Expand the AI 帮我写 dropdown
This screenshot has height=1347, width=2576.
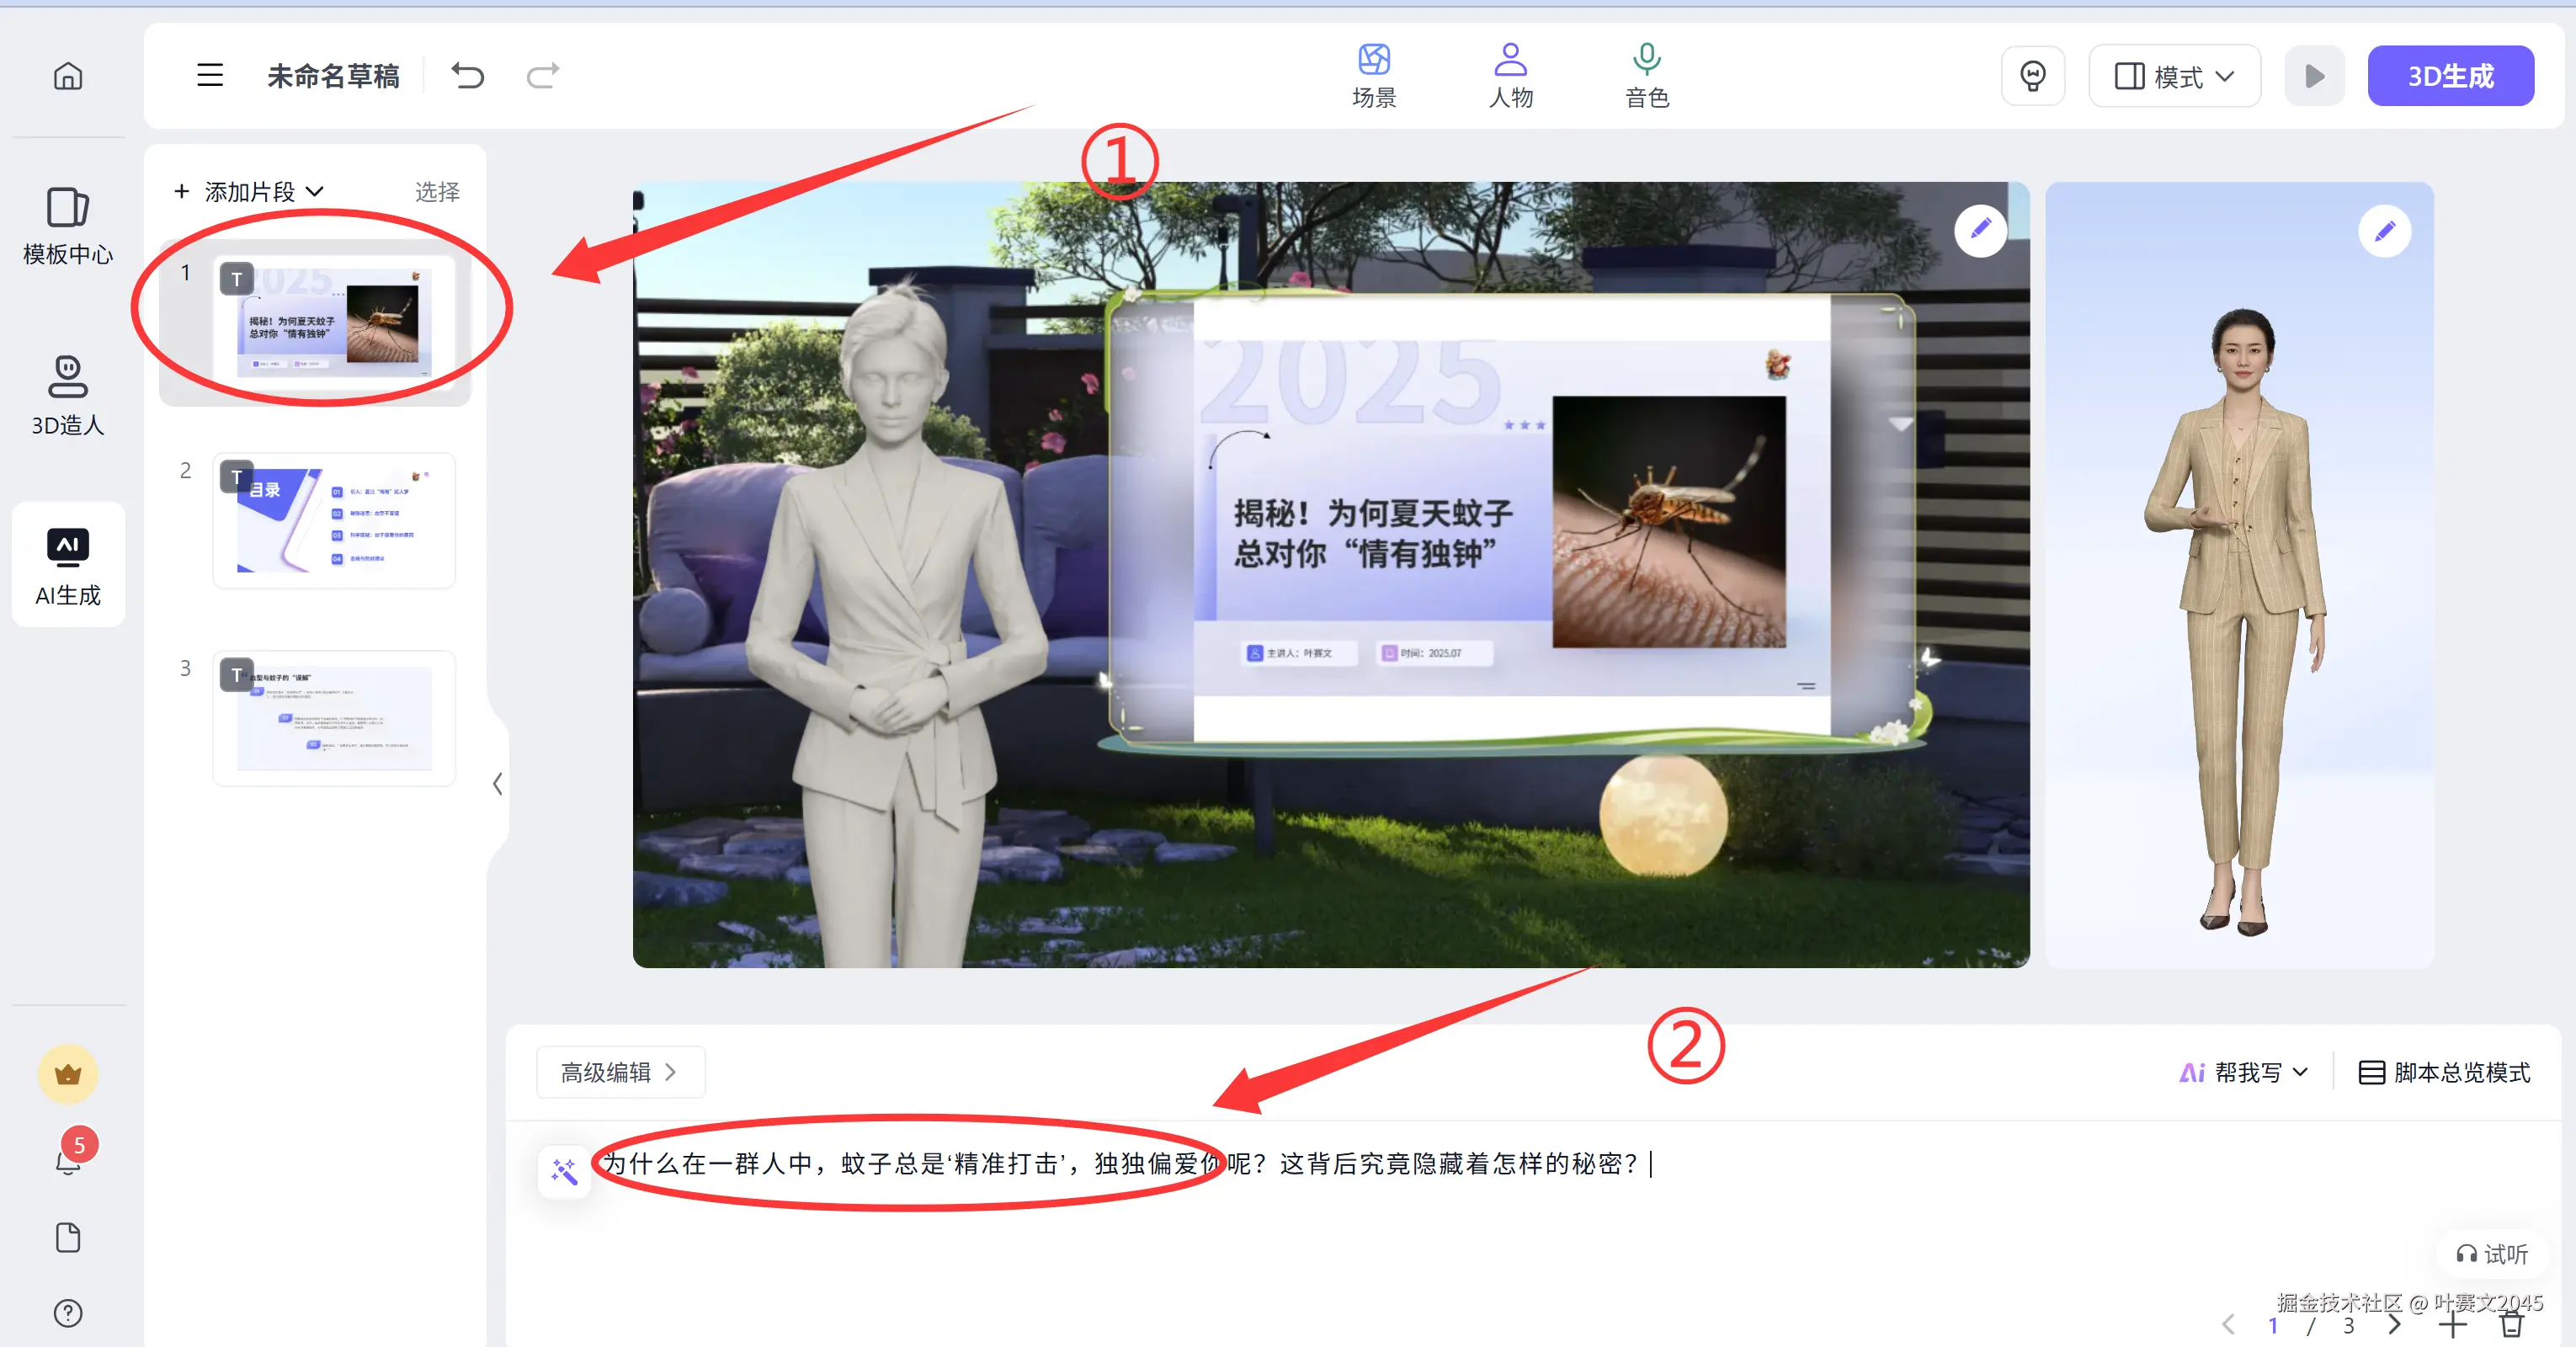[2245, 1072]
